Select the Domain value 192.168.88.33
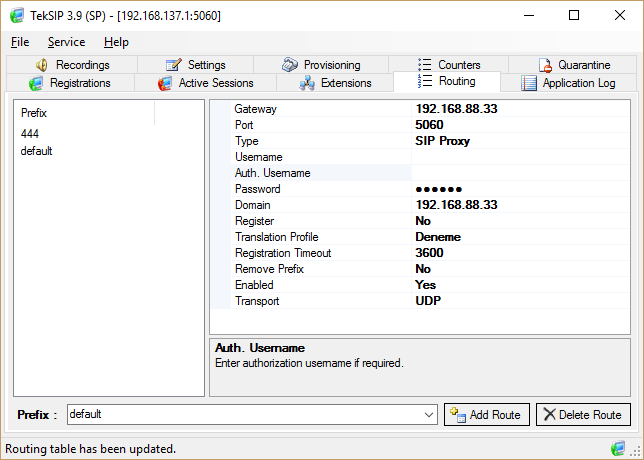The width and height of the screenshot is (644, 460). (x=456, y=205)
